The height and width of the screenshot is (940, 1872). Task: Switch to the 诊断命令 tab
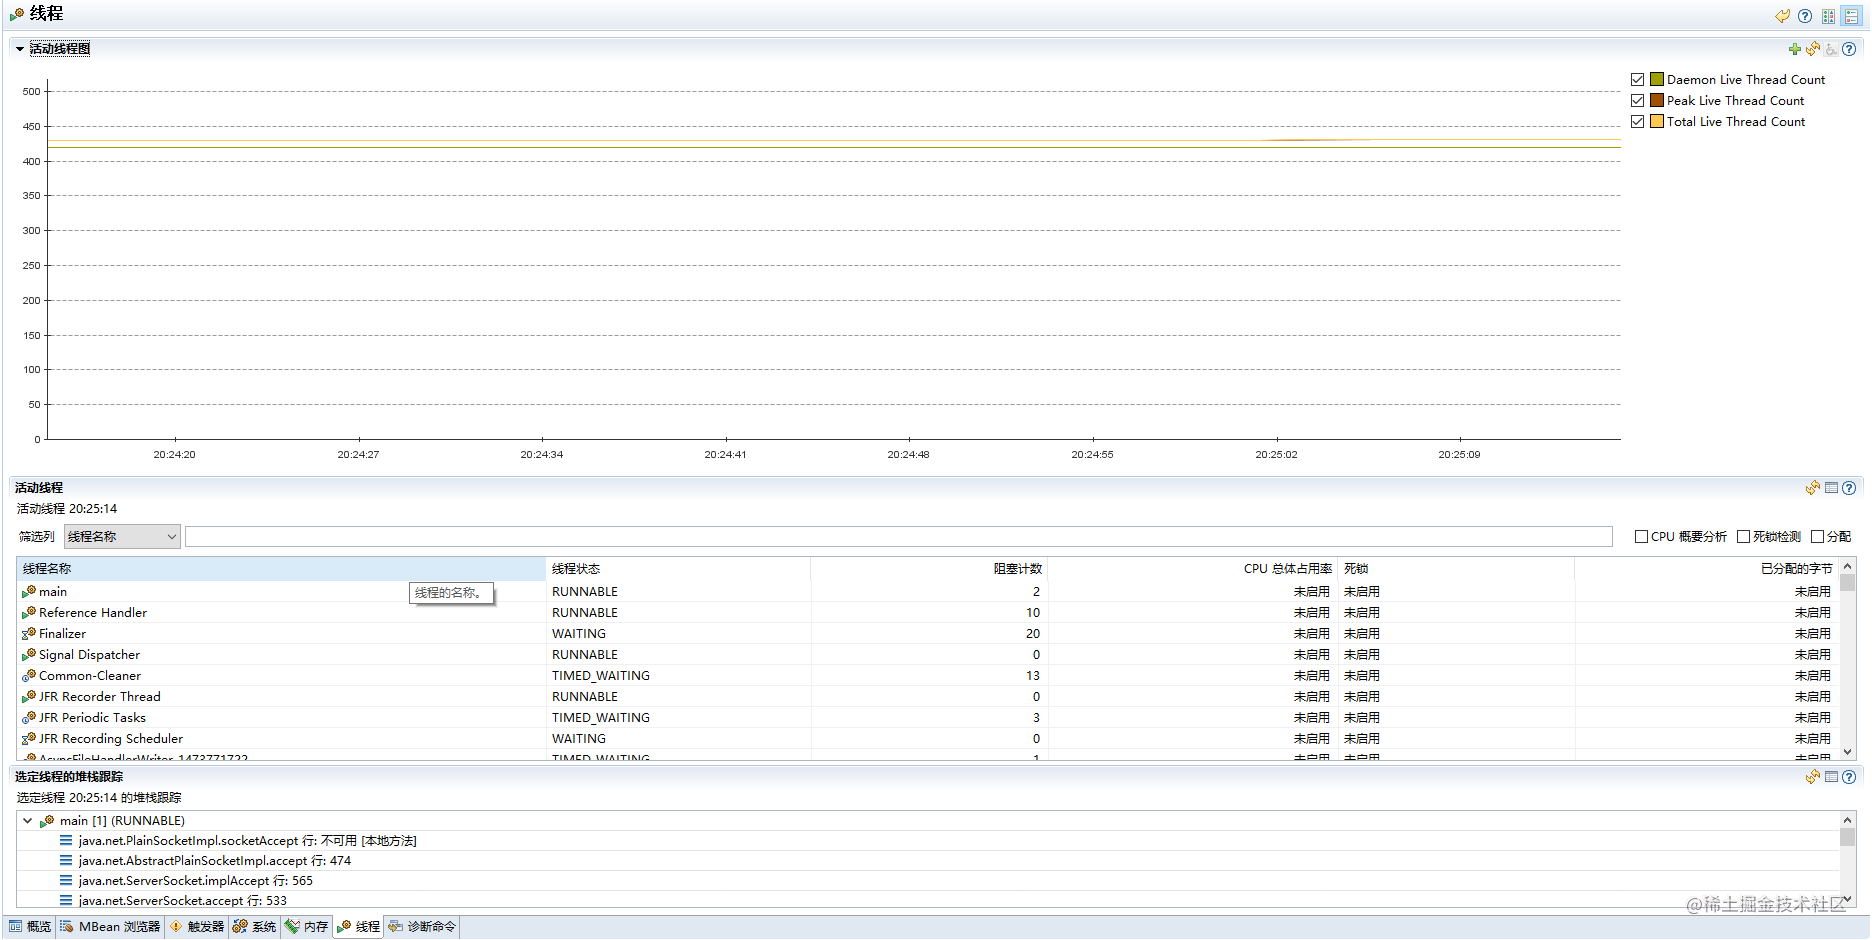(x=422, y=927)
